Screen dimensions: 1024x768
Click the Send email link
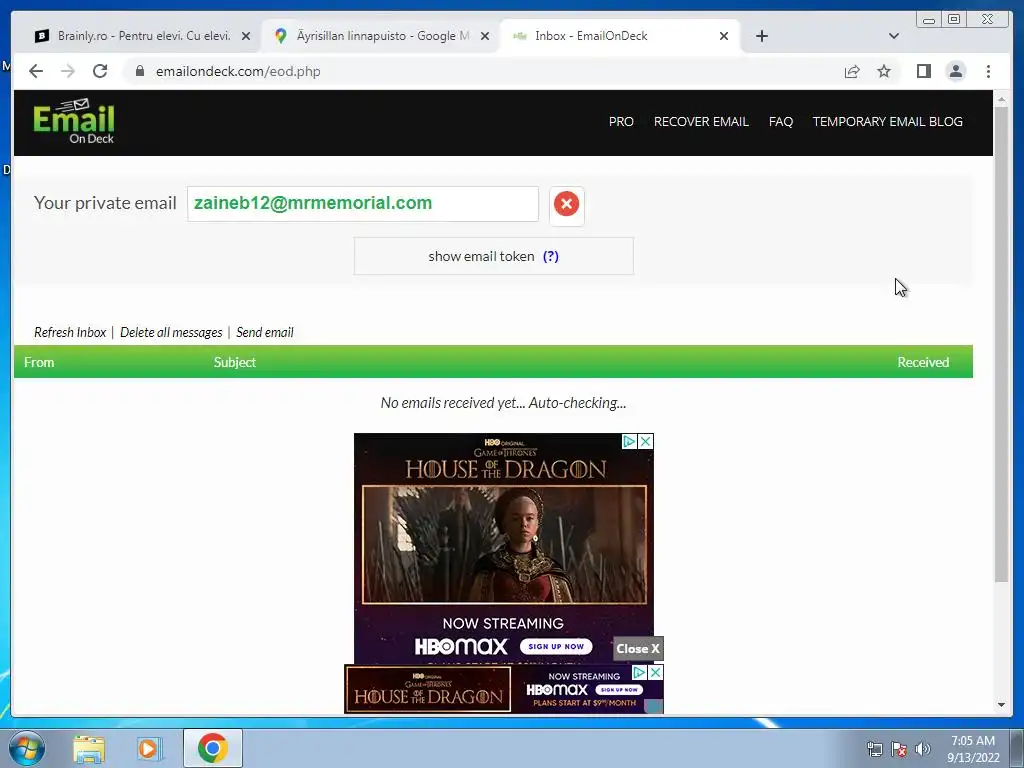click(x=264, y=332)
